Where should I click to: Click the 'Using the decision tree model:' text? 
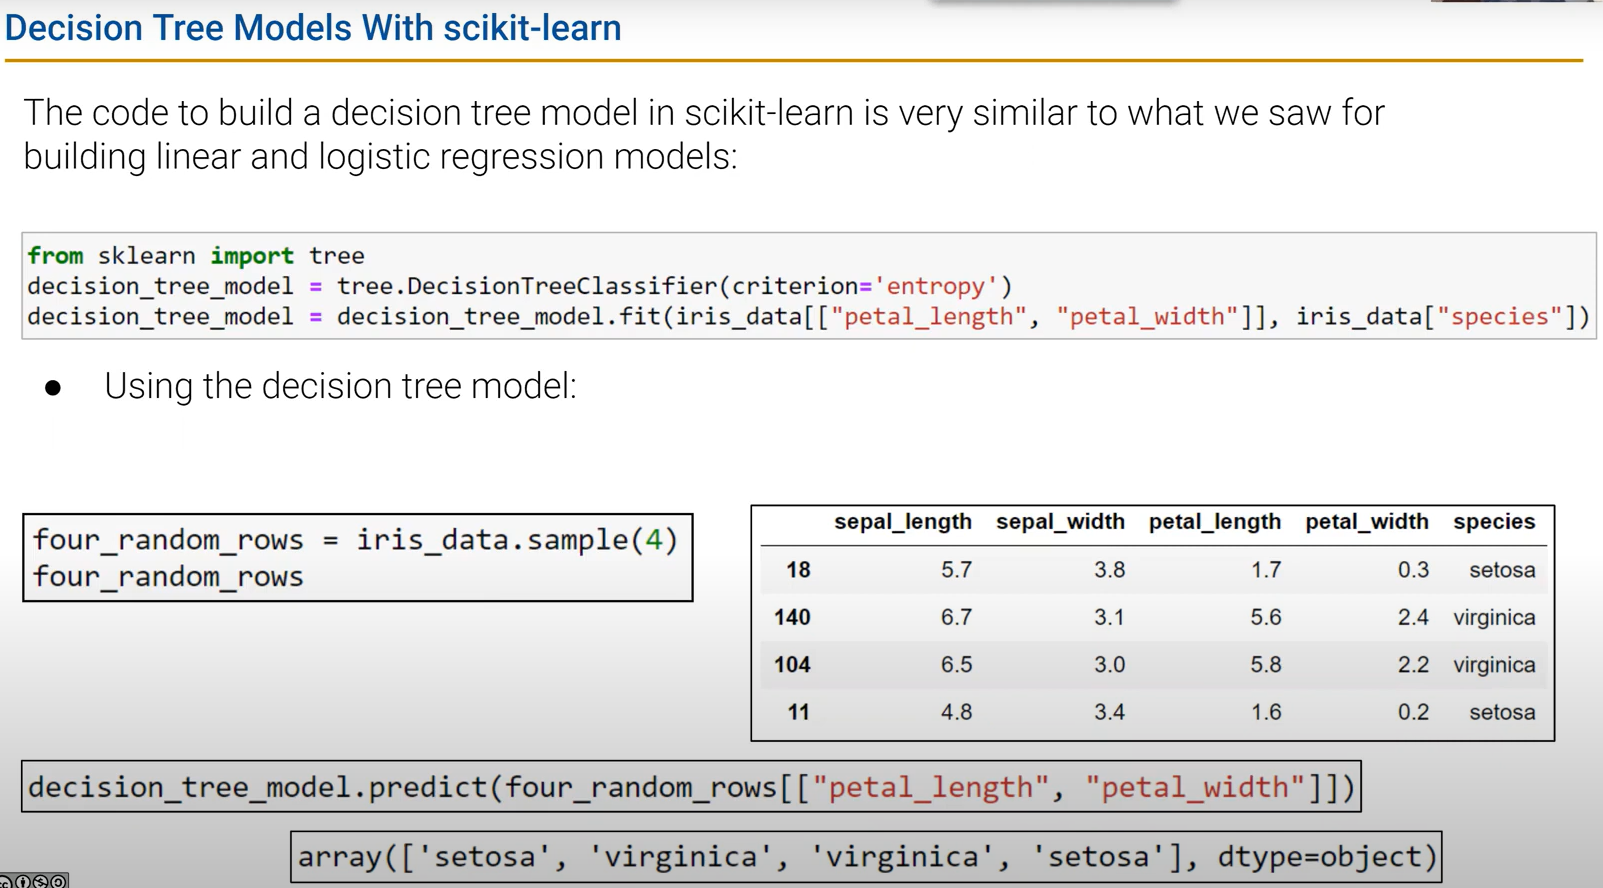click(x=340, y=387)
